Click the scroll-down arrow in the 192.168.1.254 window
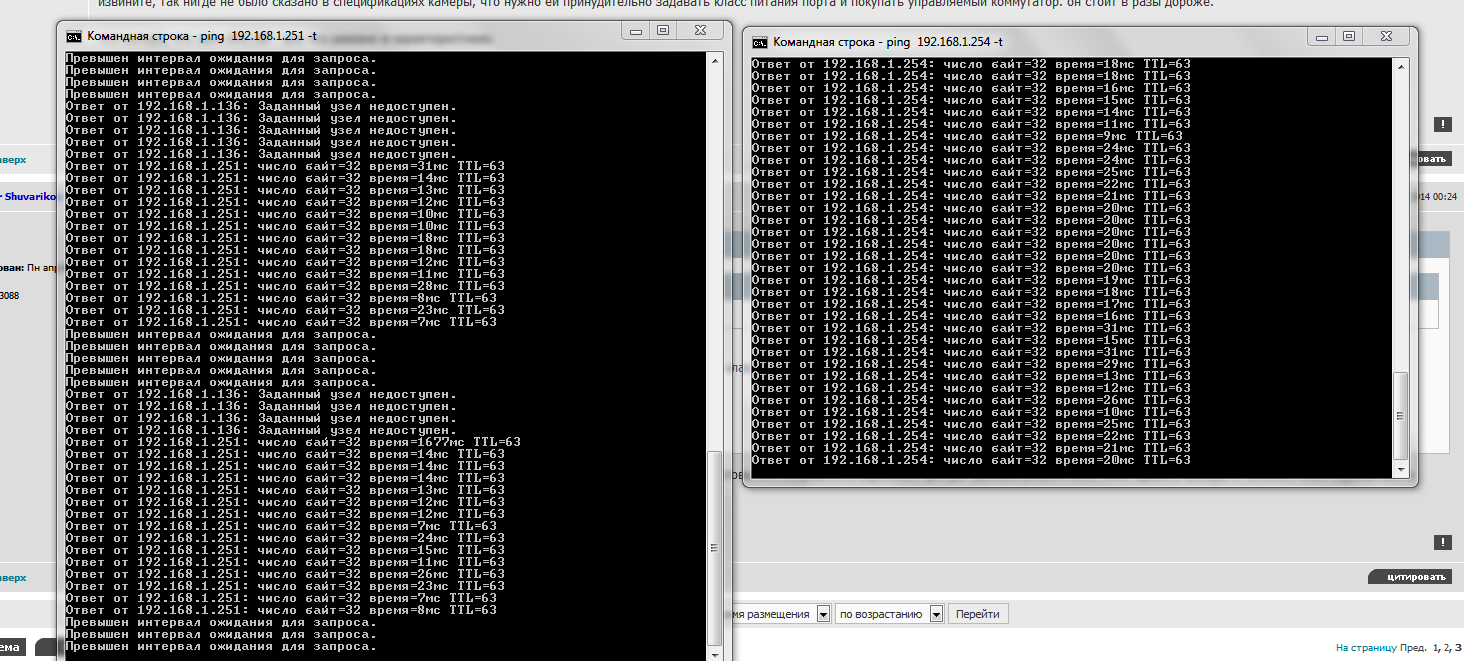Screen dimensions: 1469x661 tap(1401, 470)
